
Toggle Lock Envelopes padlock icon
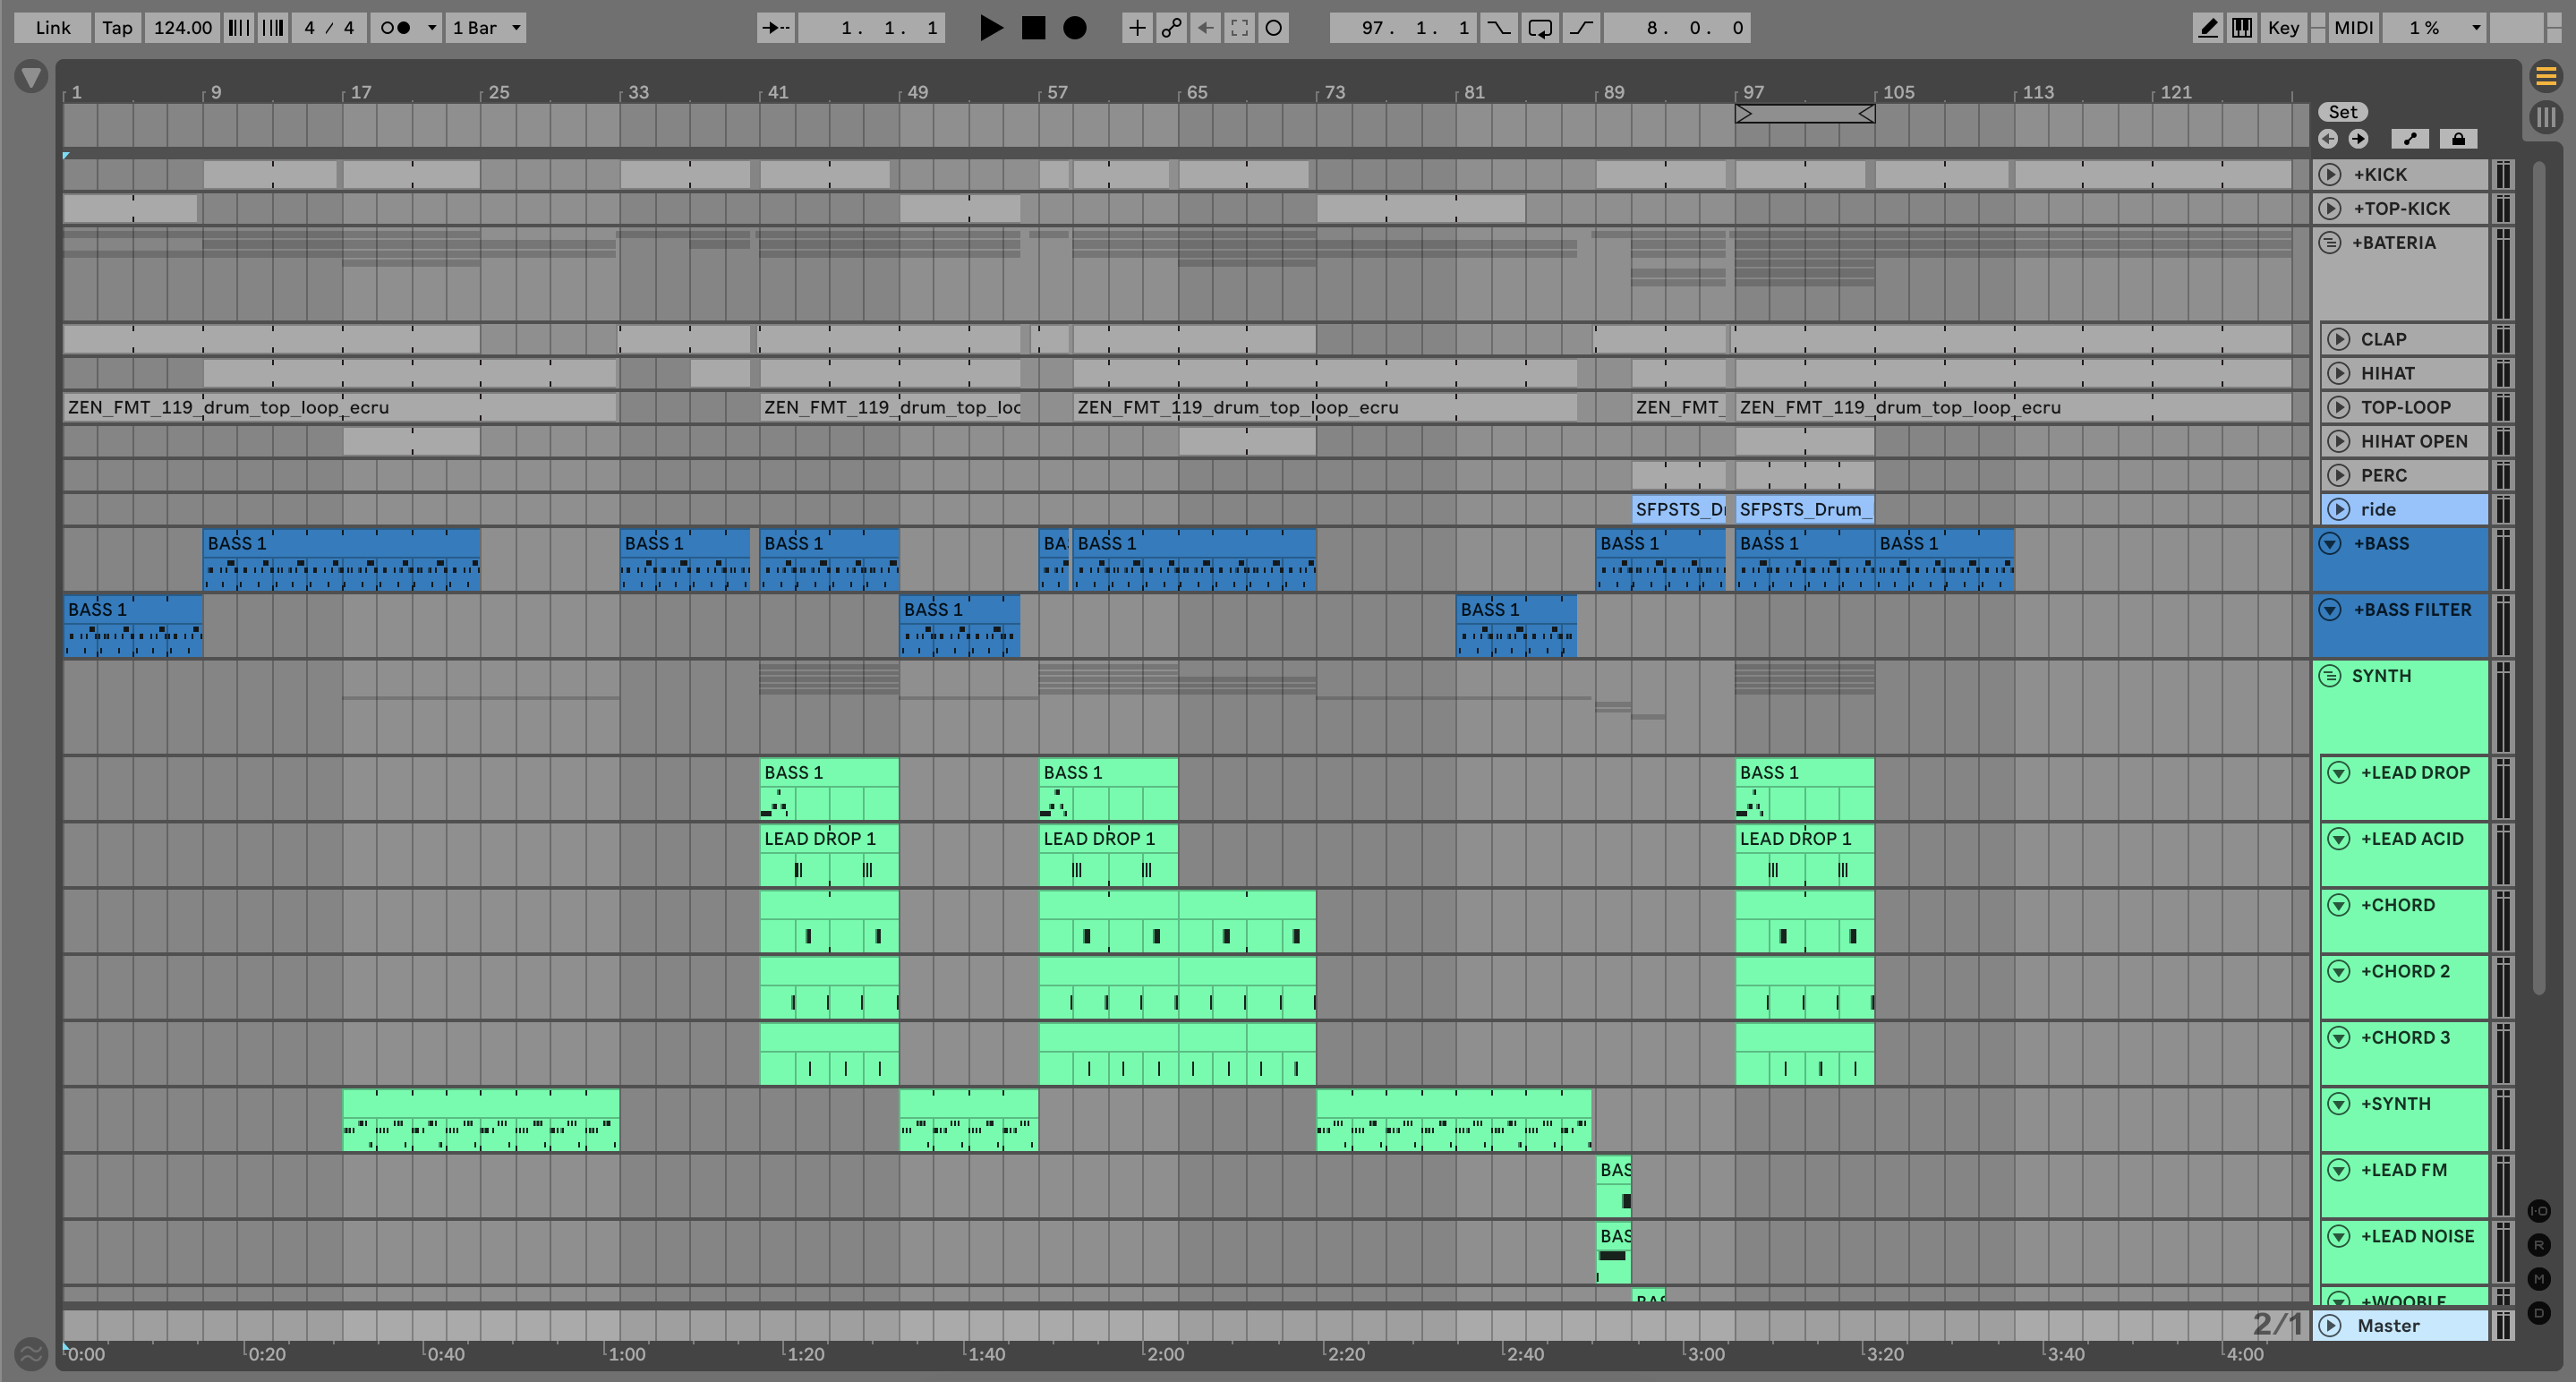[x=2458, y=139]
